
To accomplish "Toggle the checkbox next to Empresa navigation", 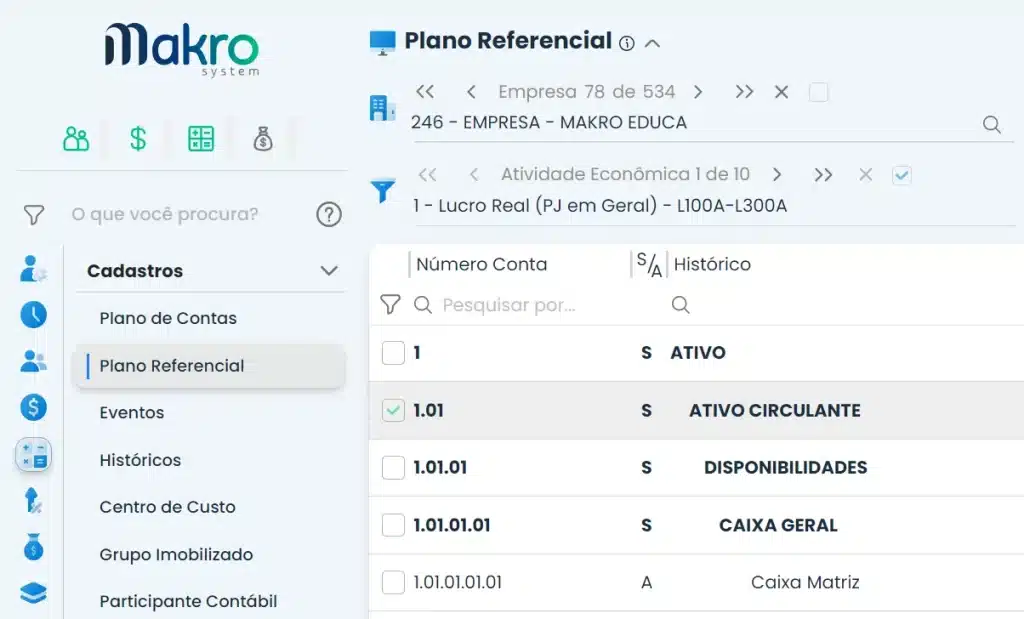I will [818, 92].
